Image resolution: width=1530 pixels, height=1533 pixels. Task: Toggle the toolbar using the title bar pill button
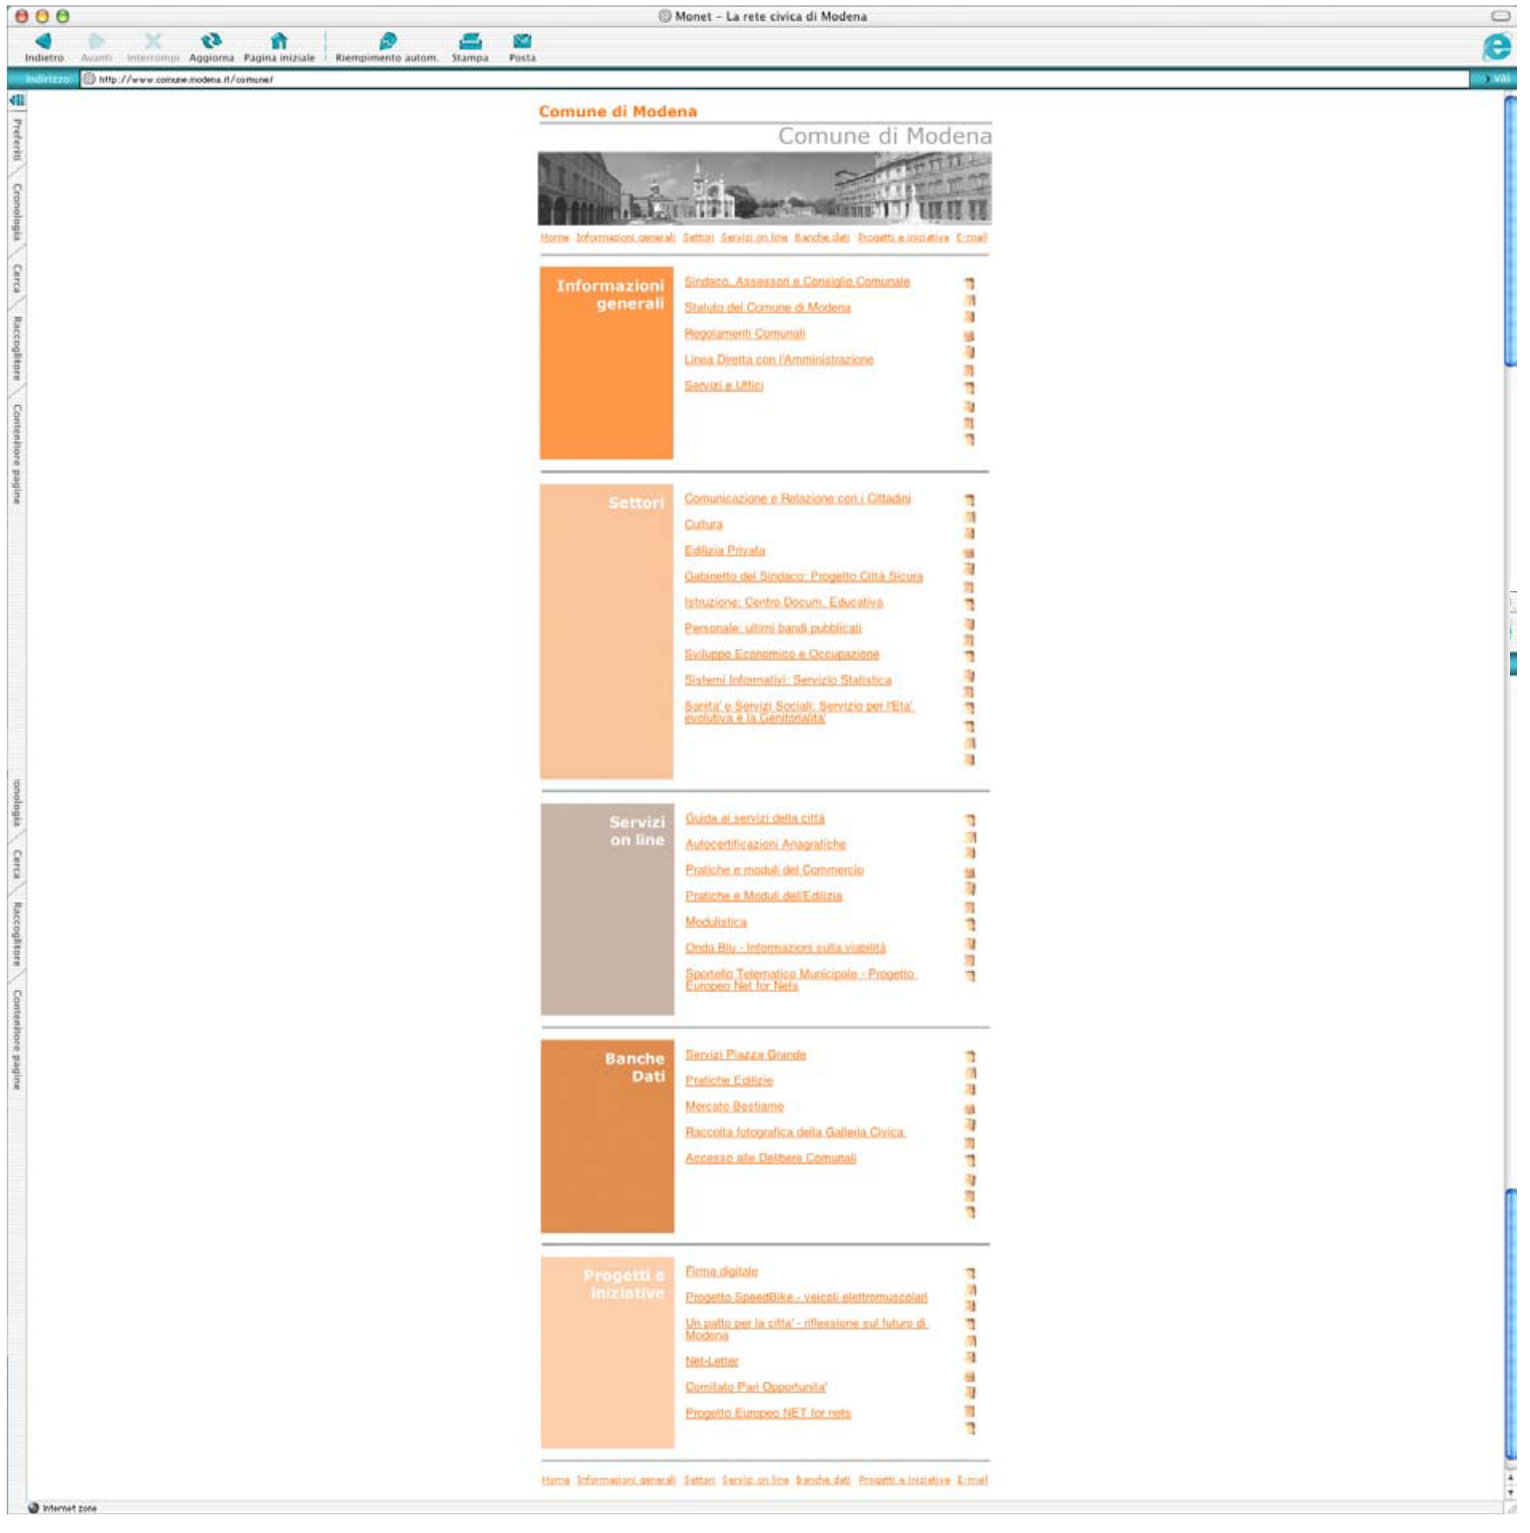coord(1500,16)
